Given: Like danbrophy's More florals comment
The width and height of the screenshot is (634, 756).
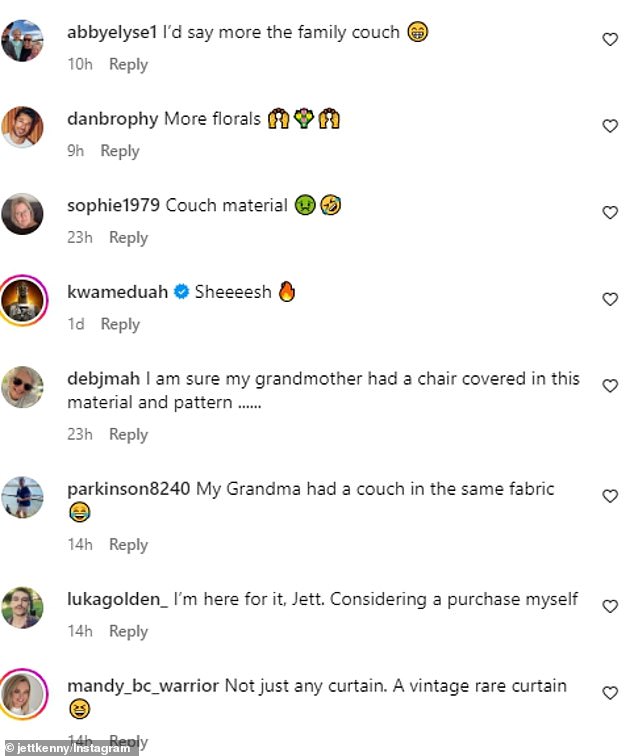Looking at the screenshot, I should [610, 126].
